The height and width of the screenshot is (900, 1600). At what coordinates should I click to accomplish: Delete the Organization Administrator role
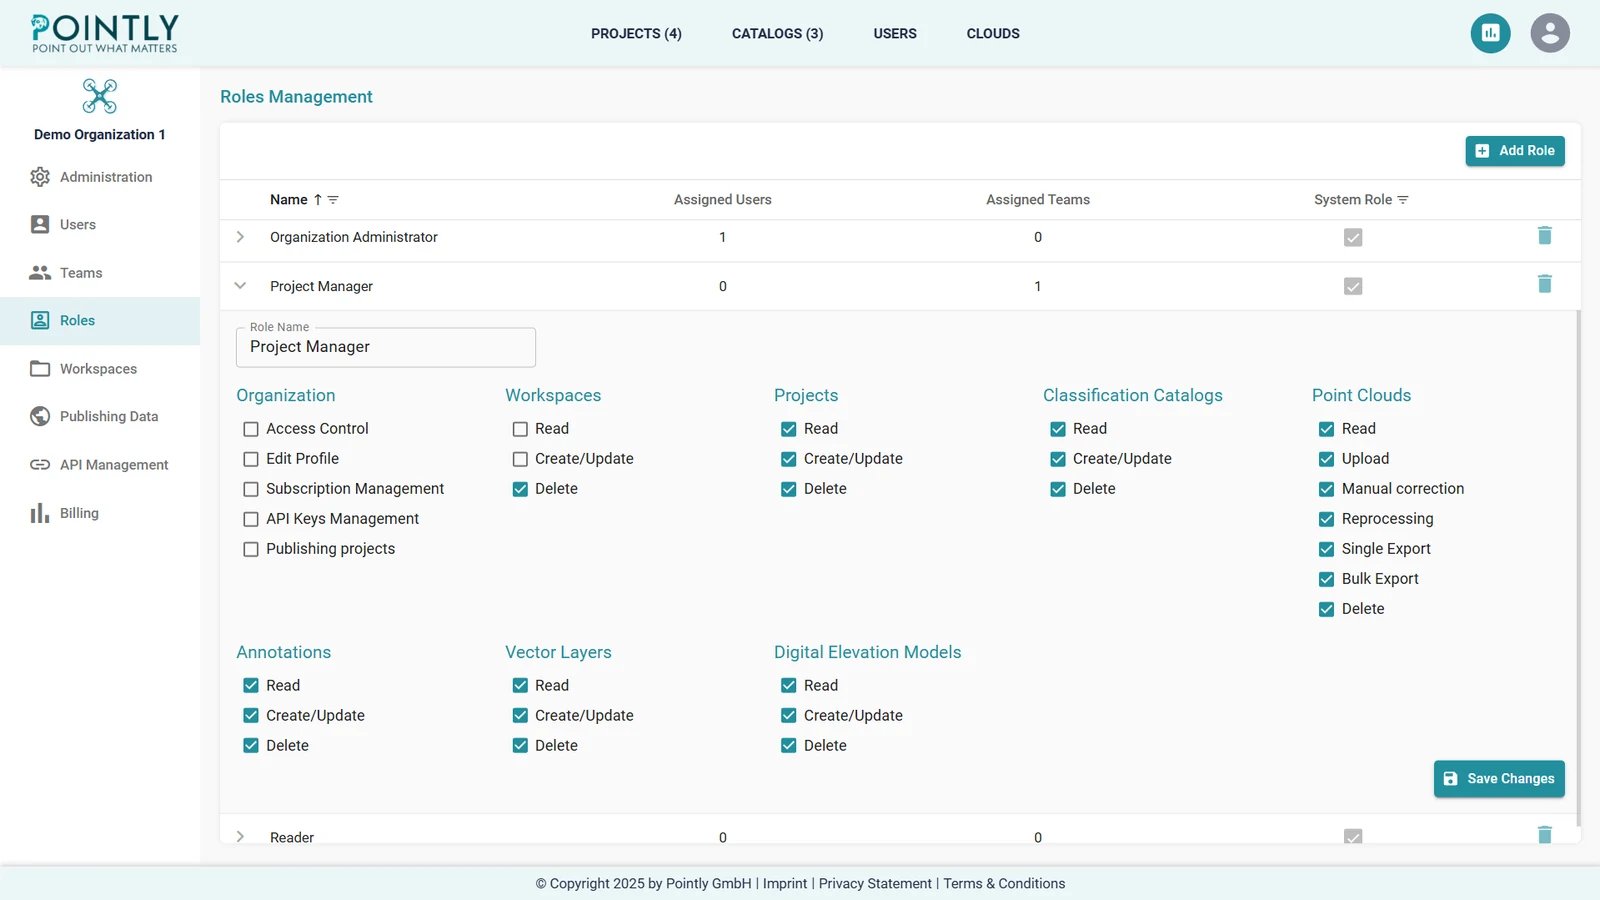[x=1544, y=236]
